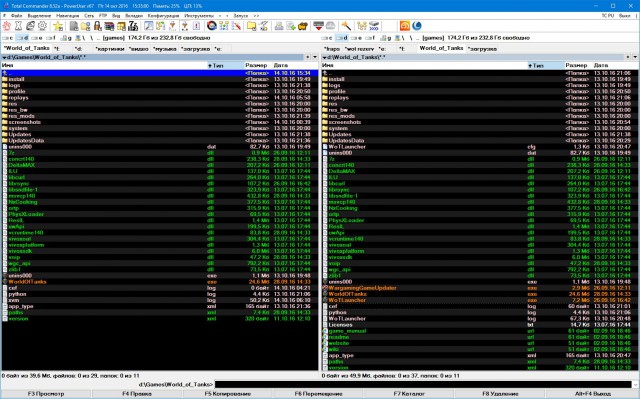Switch to the left panel музыка tab
The width and height of the screenshot is (640, 399).
click(x=165, y=49)
